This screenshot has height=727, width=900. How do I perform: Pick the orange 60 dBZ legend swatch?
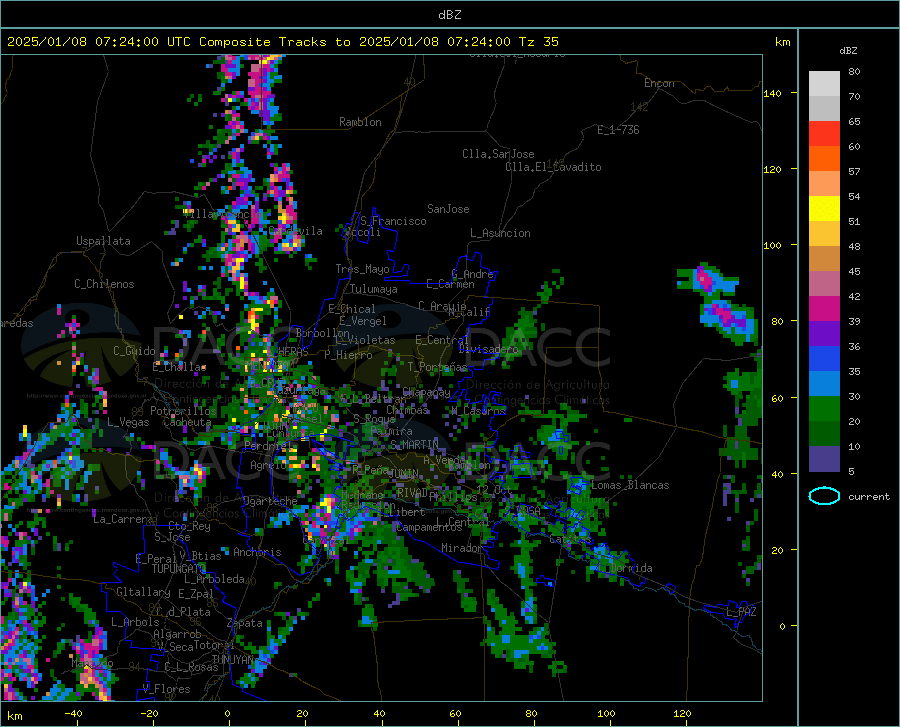pos(824,158)
